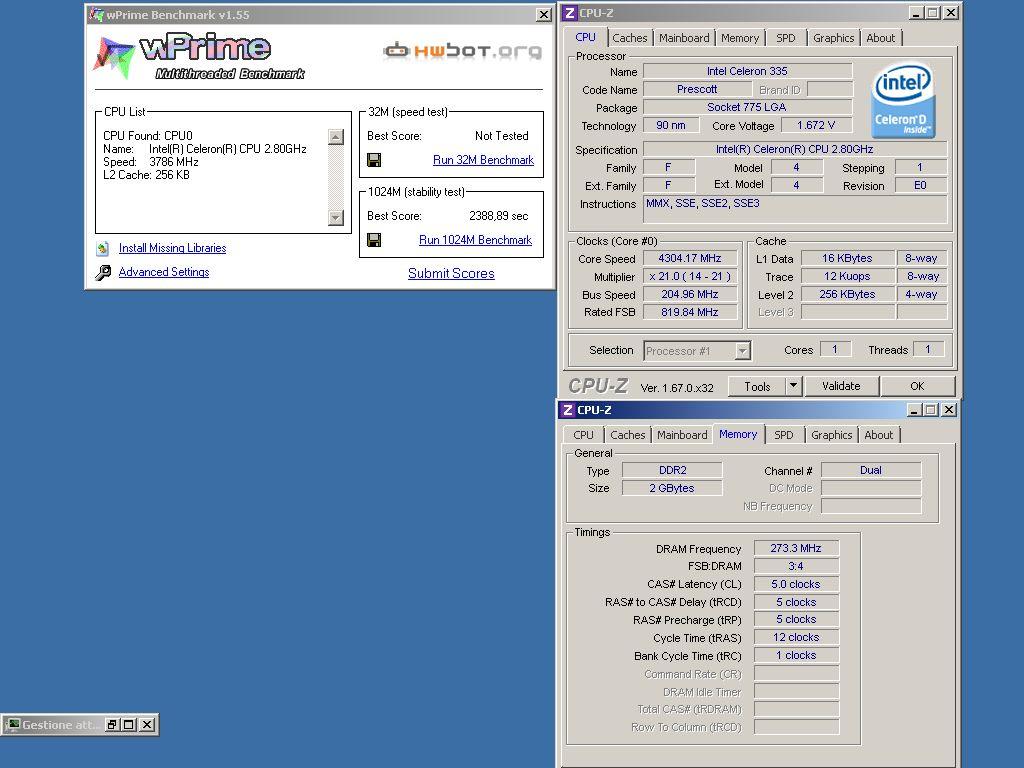Click the memory Type DDR2 field

[672, 470]
